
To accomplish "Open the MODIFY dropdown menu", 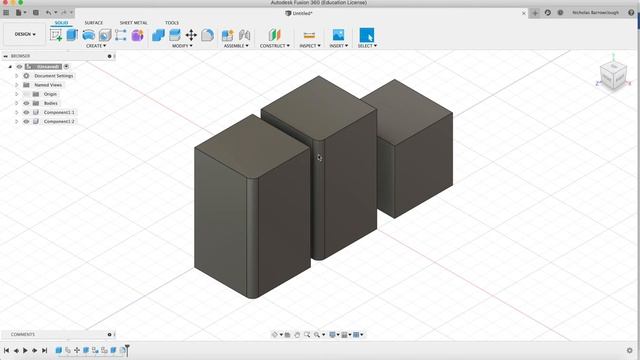I will point(182,46).
